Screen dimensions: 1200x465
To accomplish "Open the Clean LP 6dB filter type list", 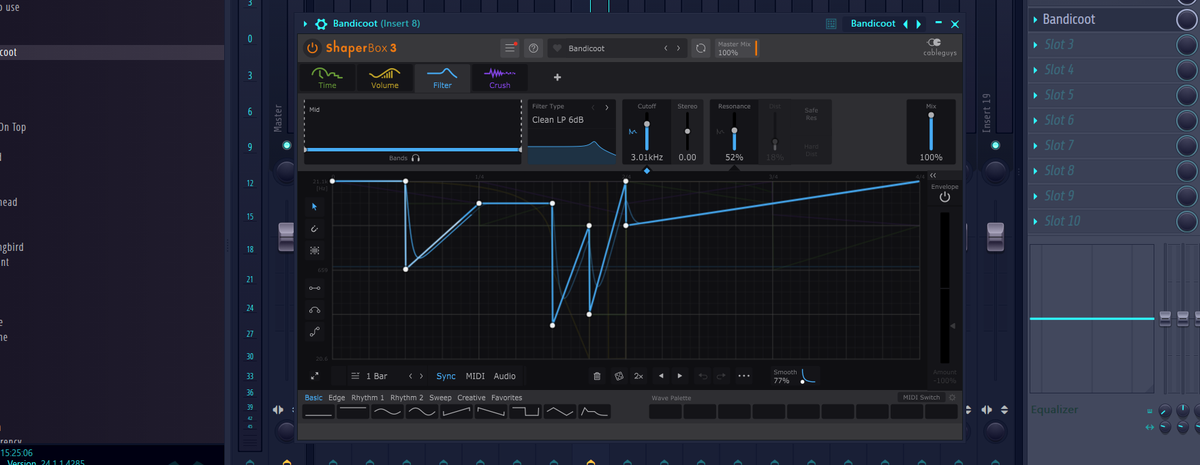I will pyautogui.click(x=558, y=120).
